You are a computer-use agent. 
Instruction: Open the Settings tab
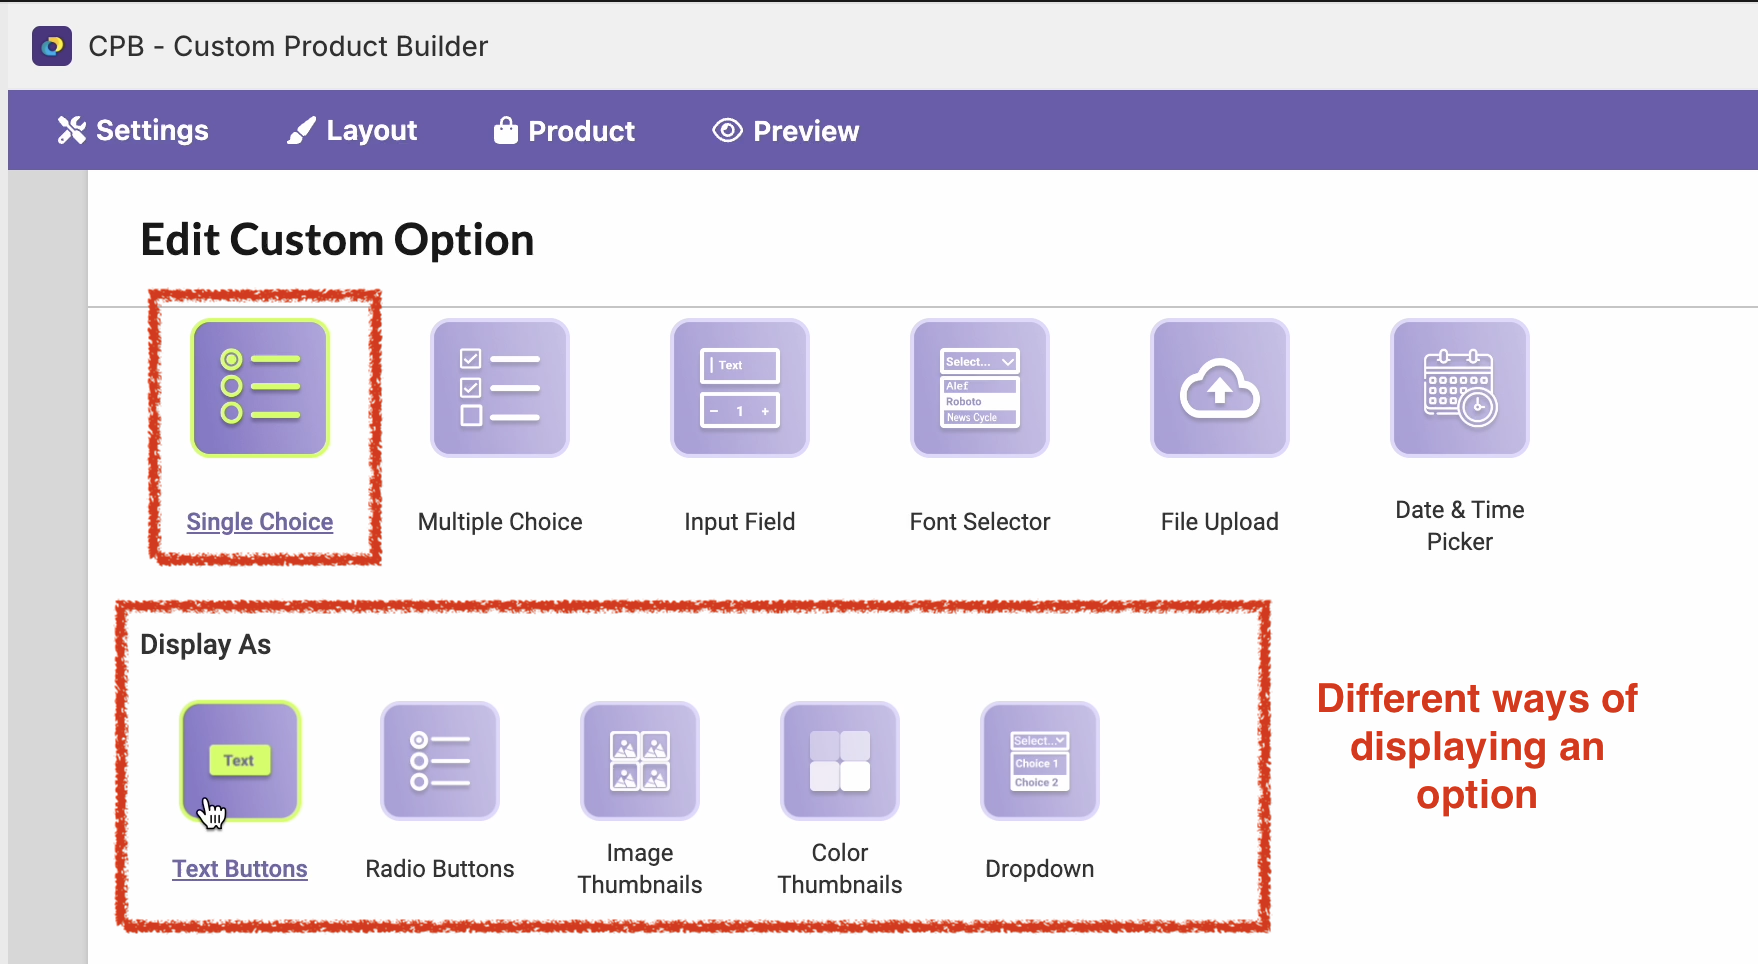tap(133, 131)
